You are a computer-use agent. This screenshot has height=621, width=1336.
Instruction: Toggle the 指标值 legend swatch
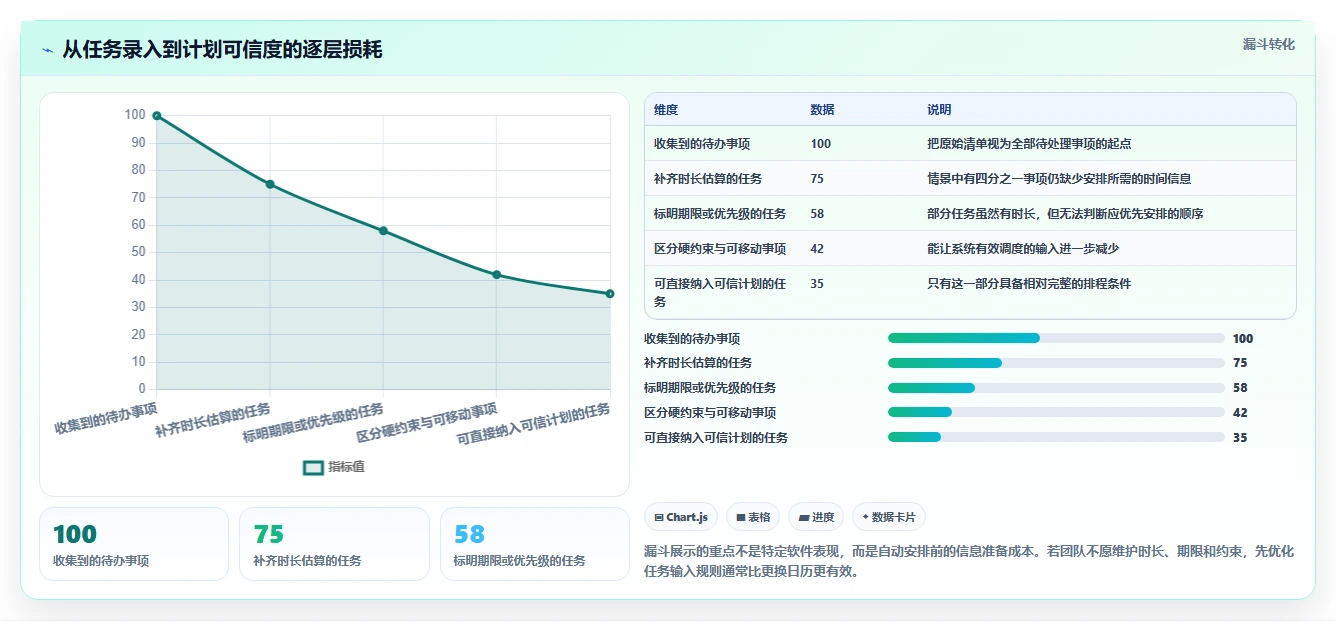(x=313, y=467)
